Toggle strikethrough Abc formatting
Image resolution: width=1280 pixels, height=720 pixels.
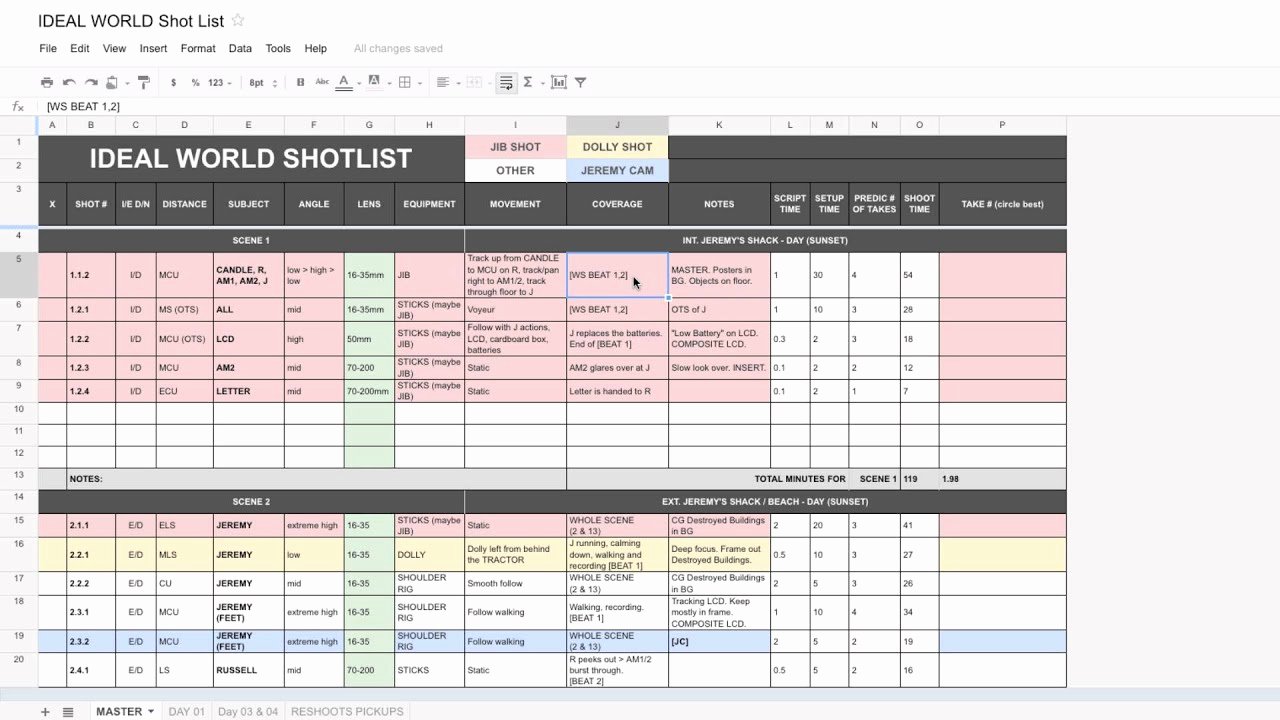pyautogui.click(x=322, y=82)
